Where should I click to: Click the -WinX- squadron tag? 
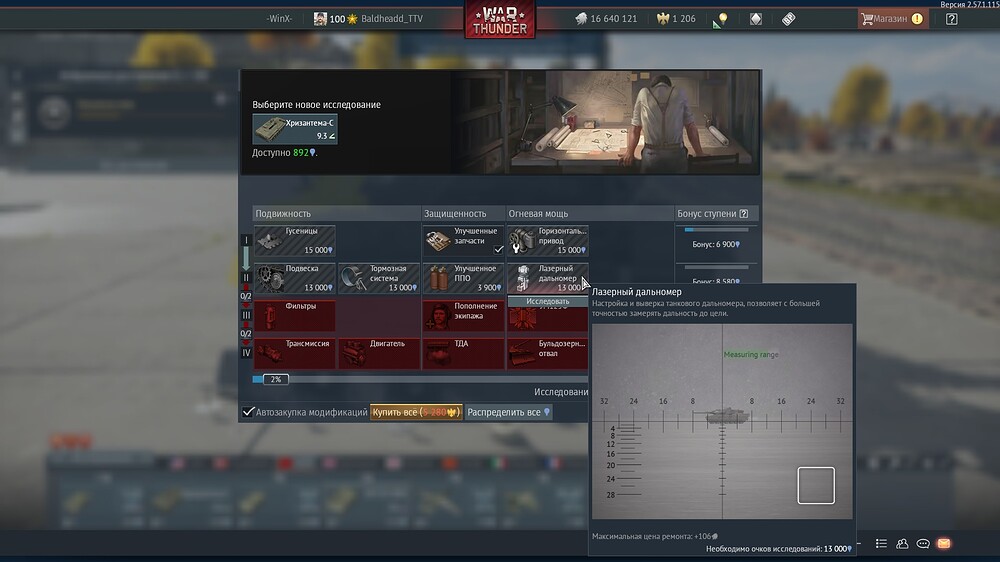[279, 18]
